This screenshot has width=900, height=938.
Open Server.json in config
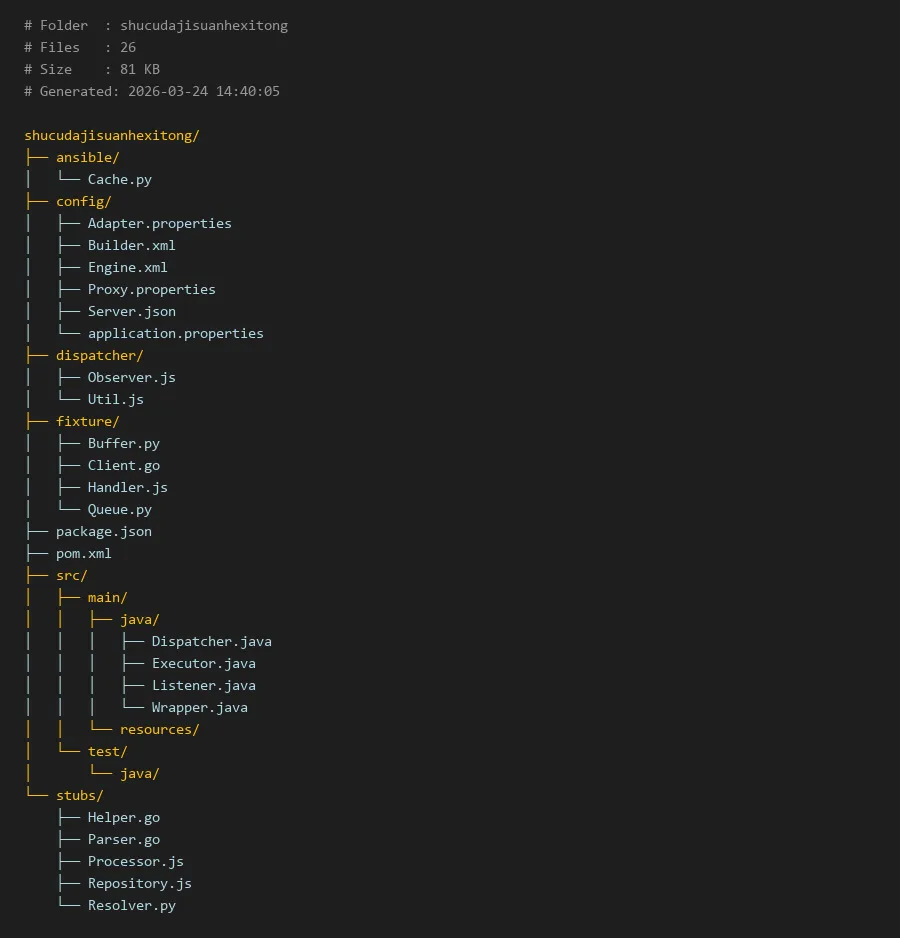coord(131,311)
